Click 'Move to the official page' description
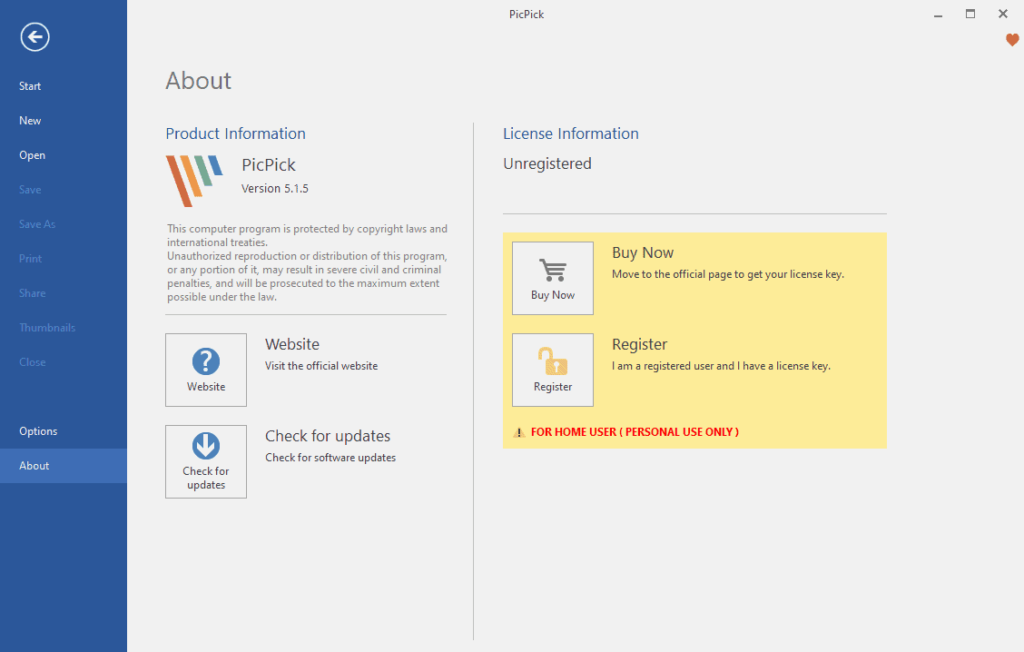Viewport: 1024px width, 652px height. pyautogui.click(x=728, y=274)
